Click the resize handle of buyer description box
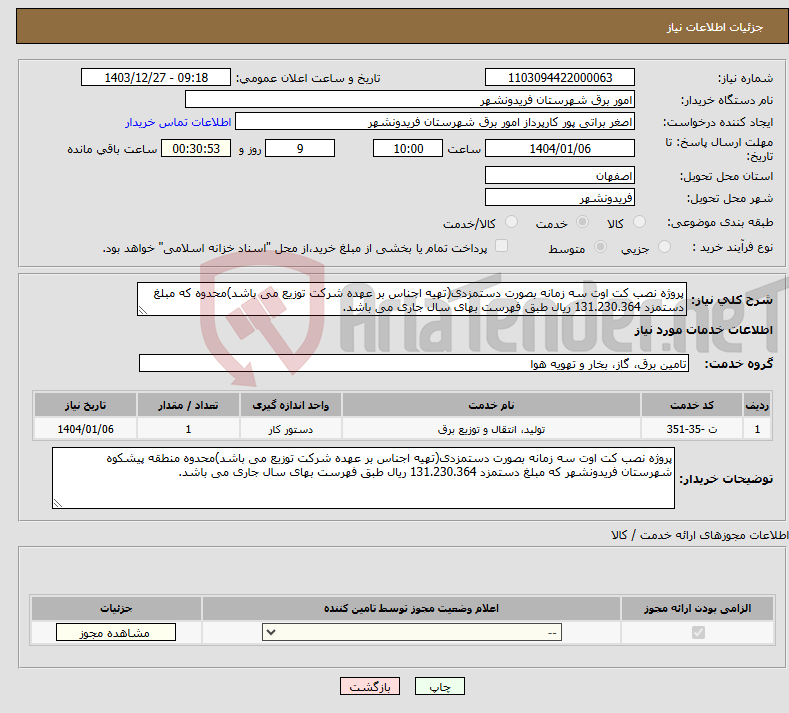 click(x=58, y=503)
